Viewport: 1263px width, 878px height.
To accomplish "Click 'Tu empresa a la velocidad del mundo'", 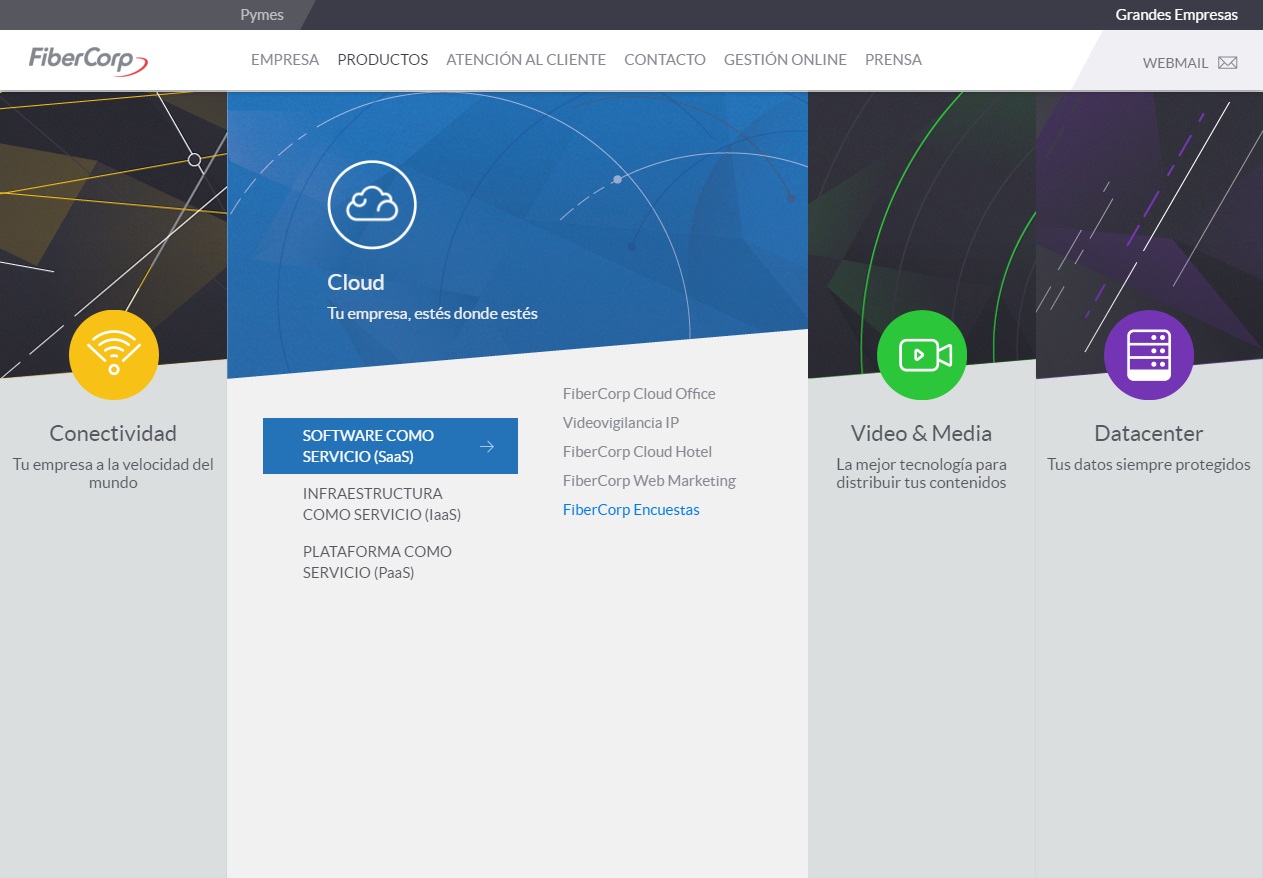I will 113,474.
